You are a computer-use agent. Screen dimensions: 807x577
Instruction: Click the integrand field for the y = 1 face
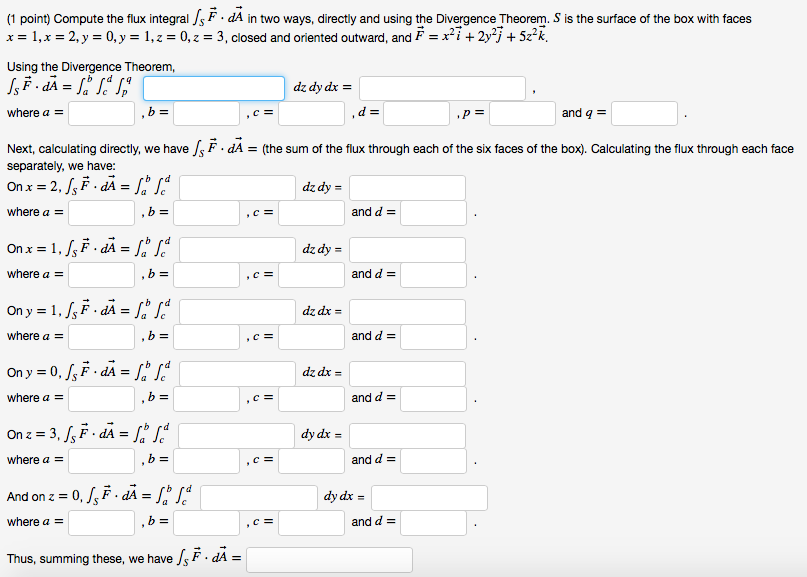pos(236,311)
